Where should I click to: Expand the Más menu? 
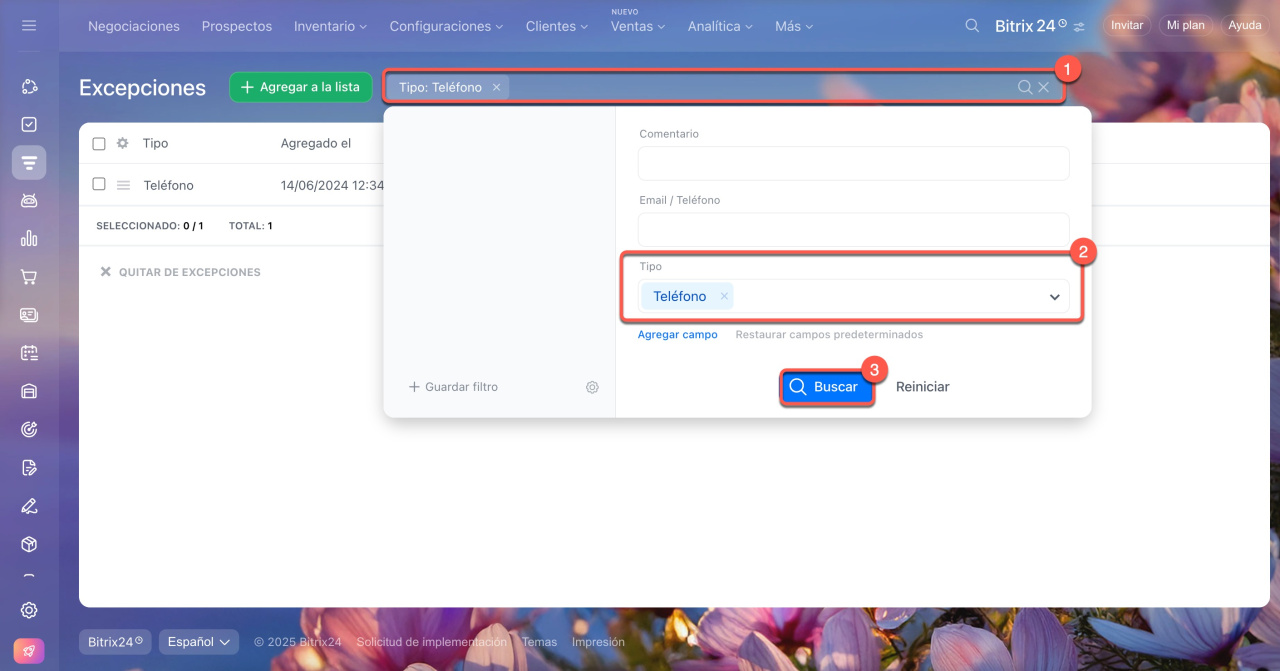(794, 26)
